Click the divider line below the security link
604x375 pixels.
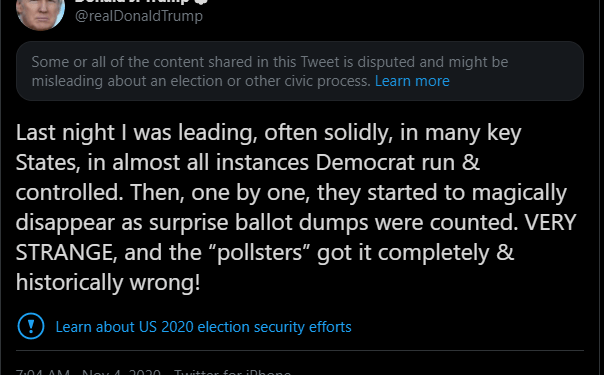click(x=300, y=350)
